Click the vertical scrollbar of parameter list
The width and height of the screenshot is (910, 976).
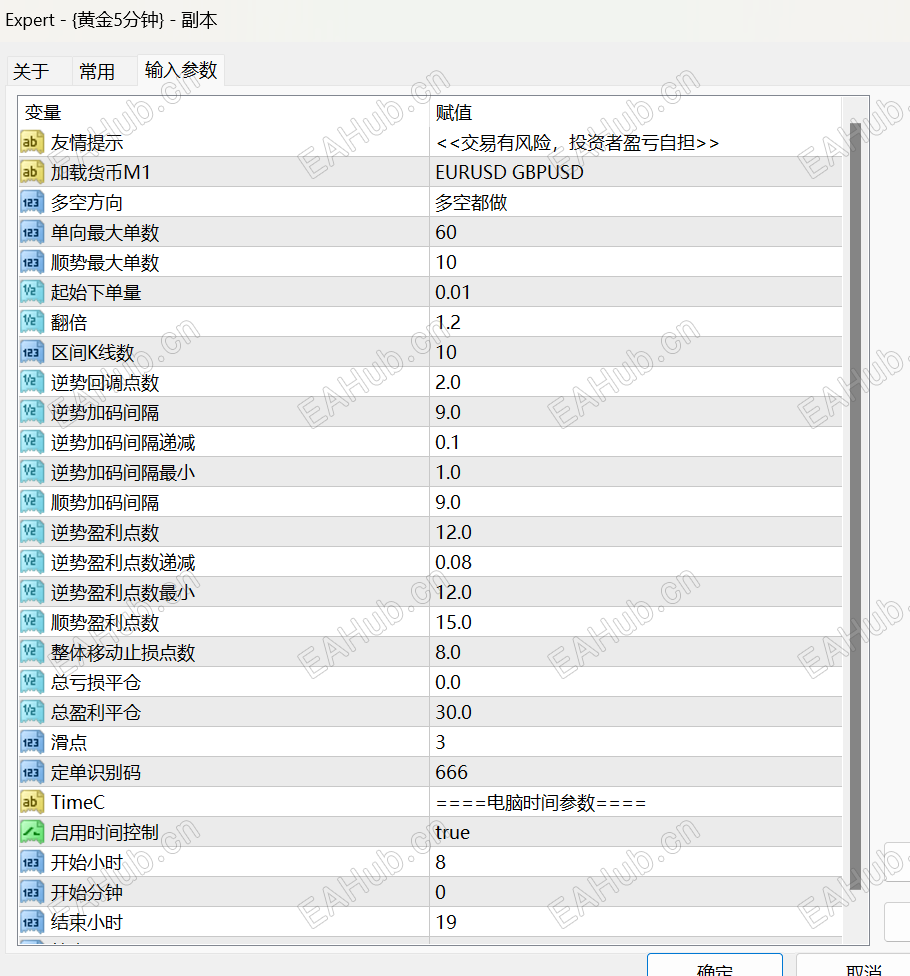pos(855,505)
